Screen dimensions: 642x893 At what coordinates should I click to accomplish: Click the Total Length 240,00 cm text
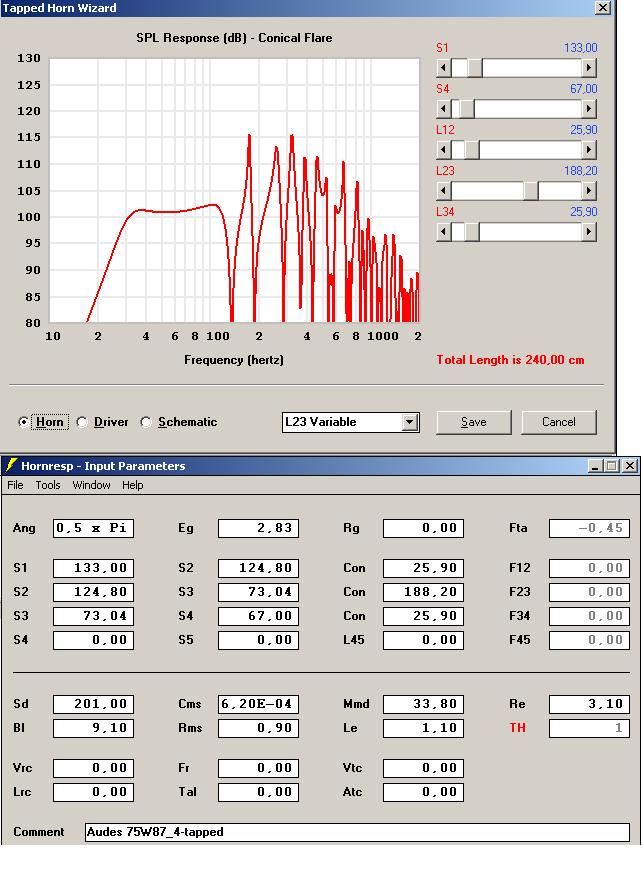point(510,360)
